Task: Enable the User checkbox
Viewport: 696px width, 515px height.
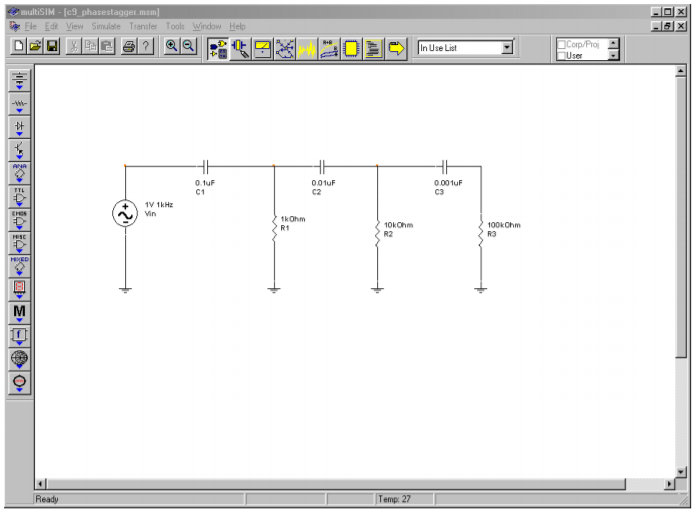Action: [562, 55]
